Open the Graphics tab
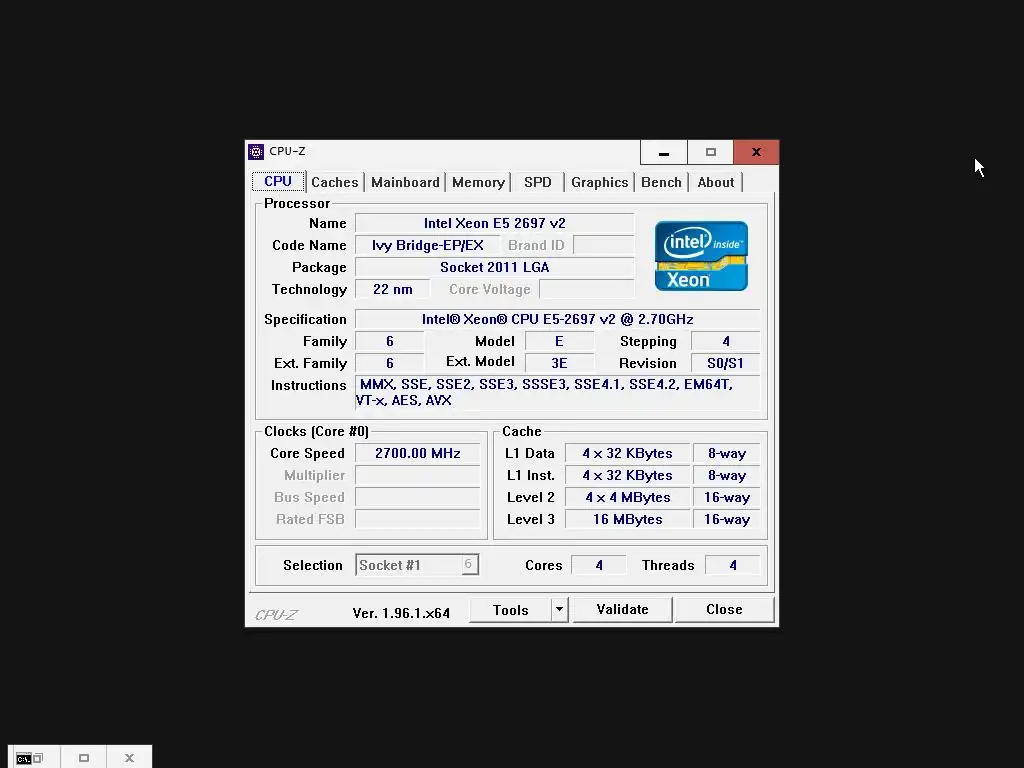Image resolution: width=1024 pixels, height=768 pixels. coord(600,182)
